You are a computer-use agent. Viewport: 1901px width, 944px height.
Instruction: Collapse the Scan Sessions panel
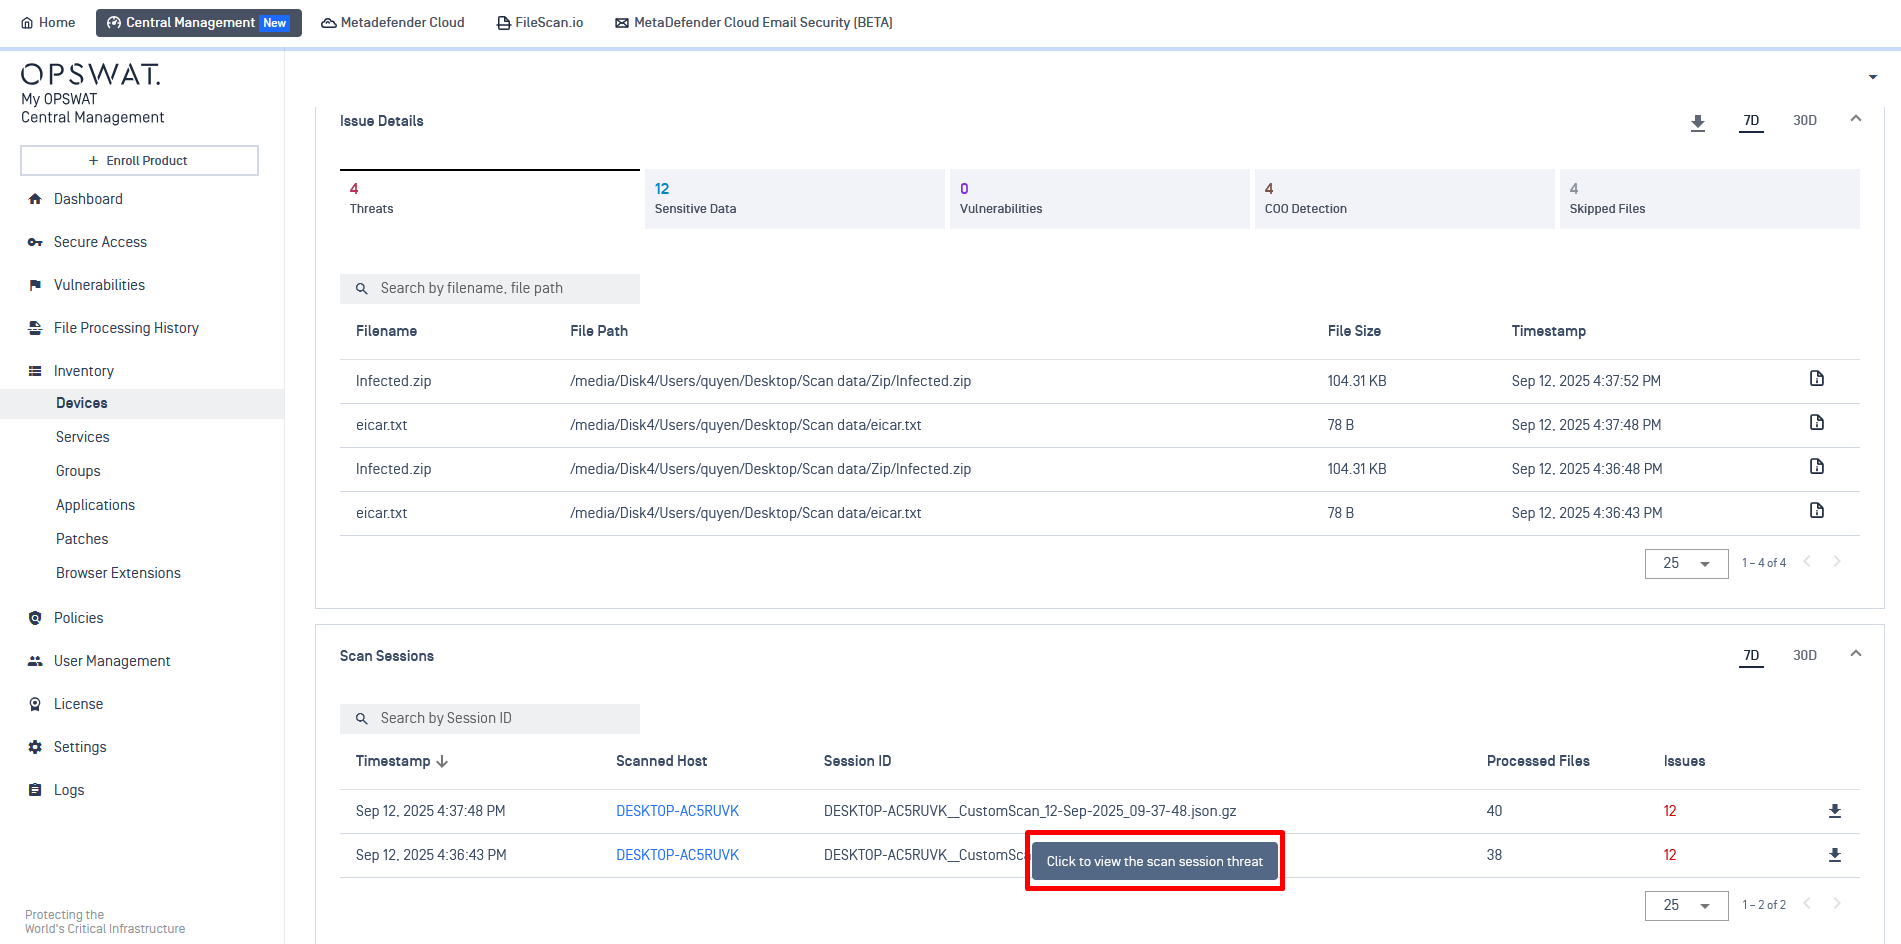(1855, 654)
